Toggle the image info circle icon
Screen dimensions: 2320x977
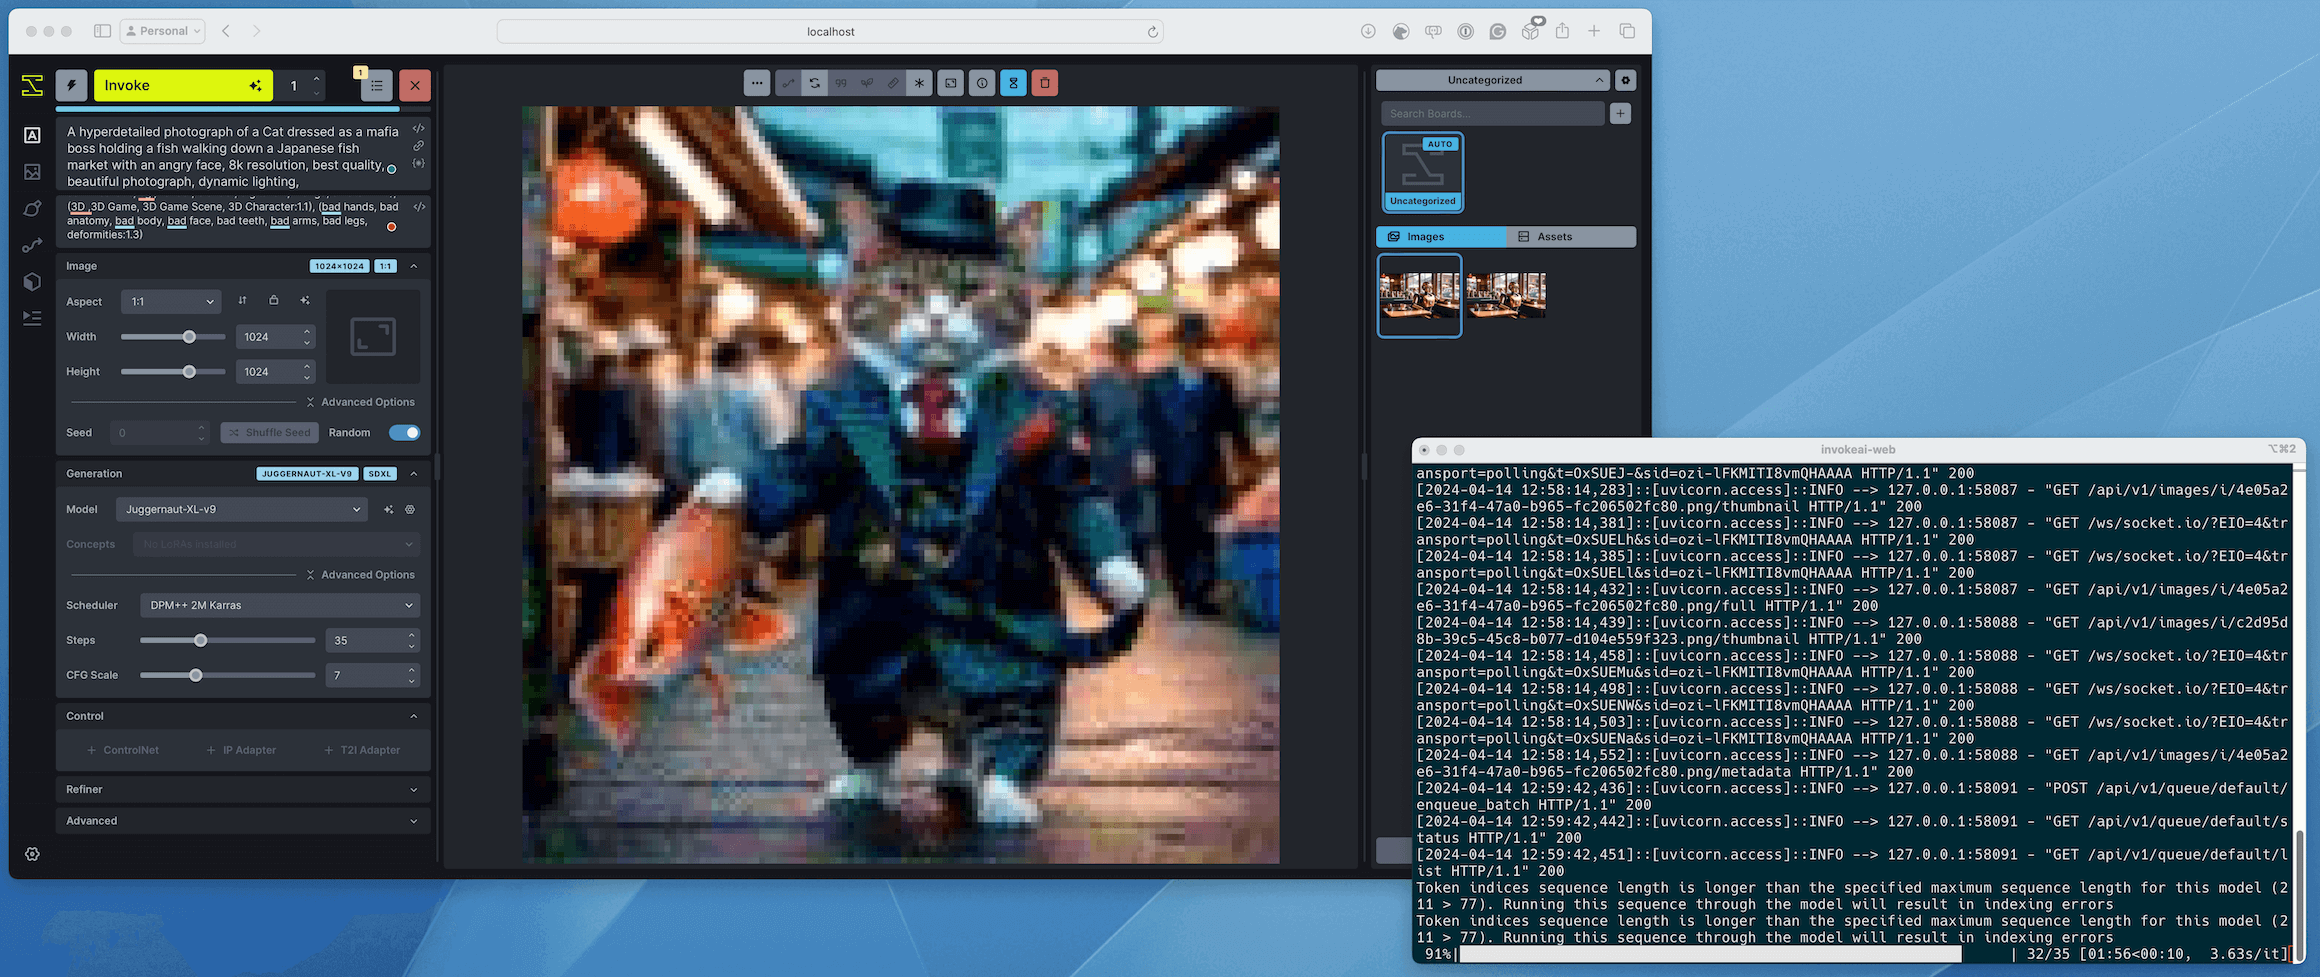[982, 83]
